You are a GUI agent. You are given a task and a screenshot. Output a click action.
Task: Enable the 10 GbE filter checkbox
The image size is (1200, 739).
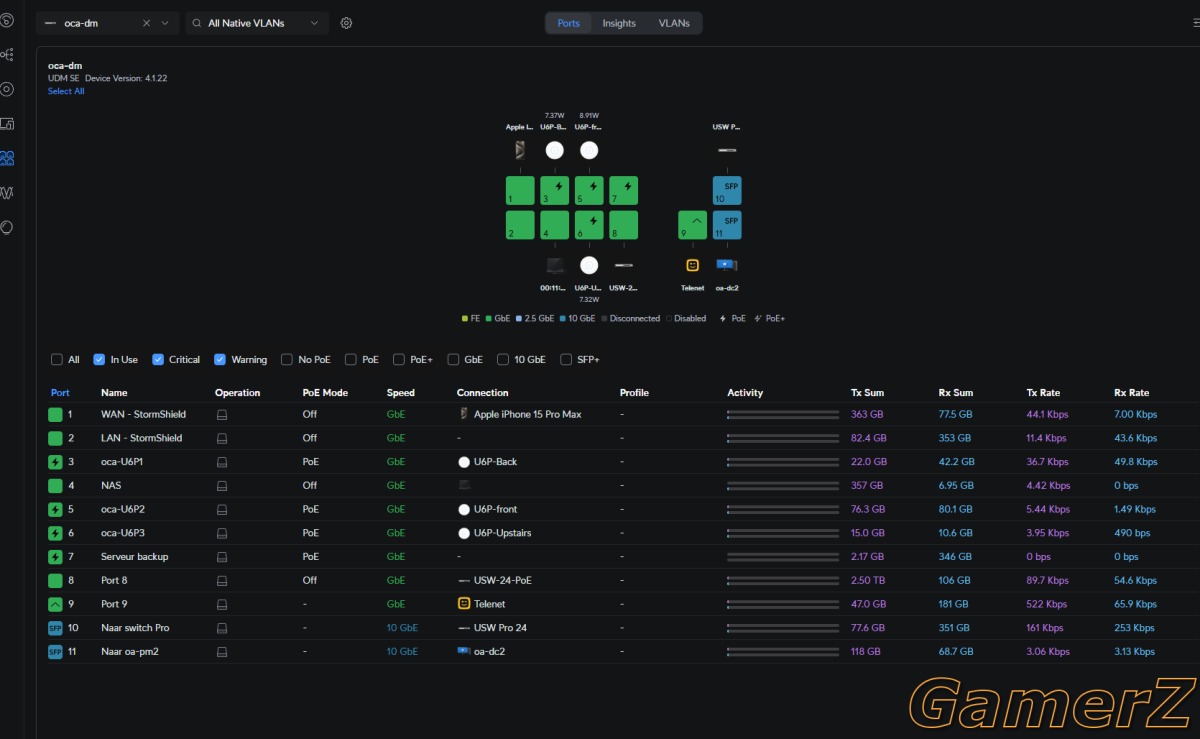coord(503,359)
